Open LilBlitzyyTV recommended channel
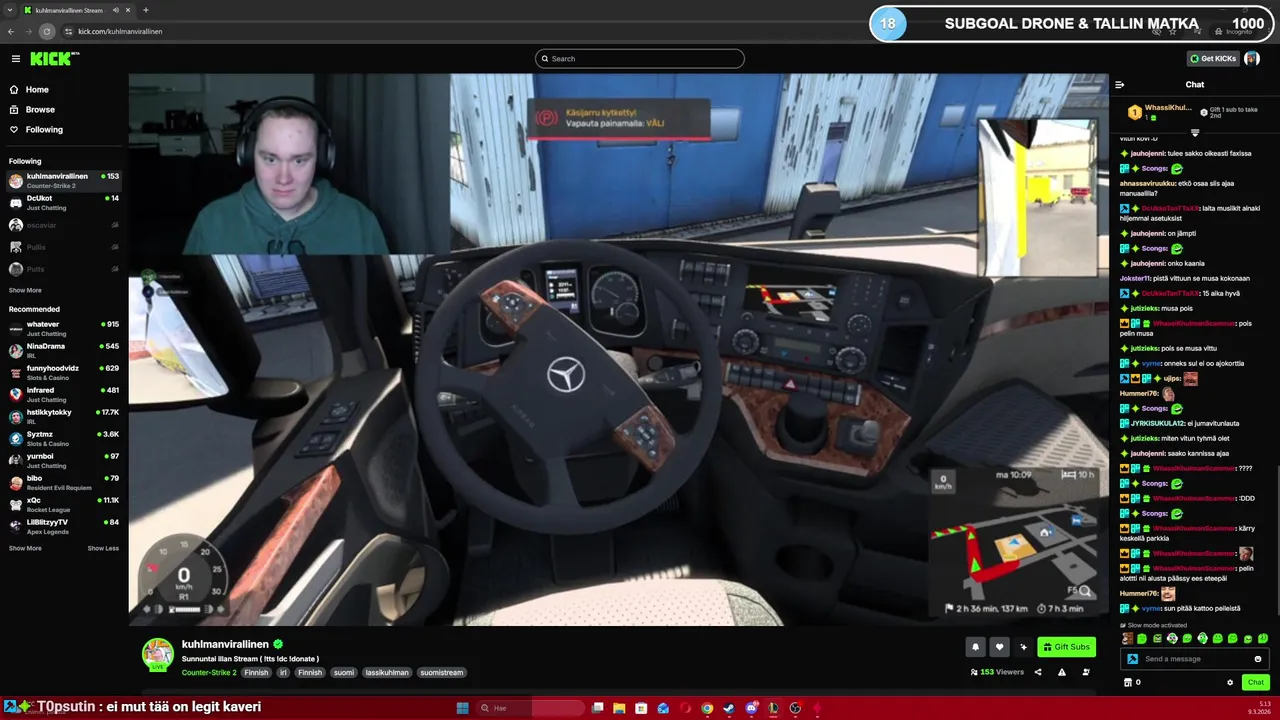 click(64, 527)
